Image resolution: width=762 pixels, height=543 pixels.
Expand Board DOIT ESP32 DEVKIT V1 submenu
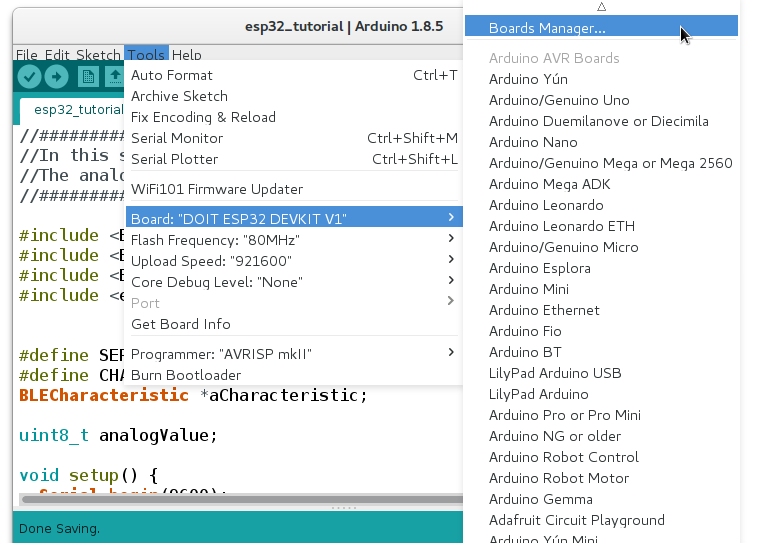[294, 217]
